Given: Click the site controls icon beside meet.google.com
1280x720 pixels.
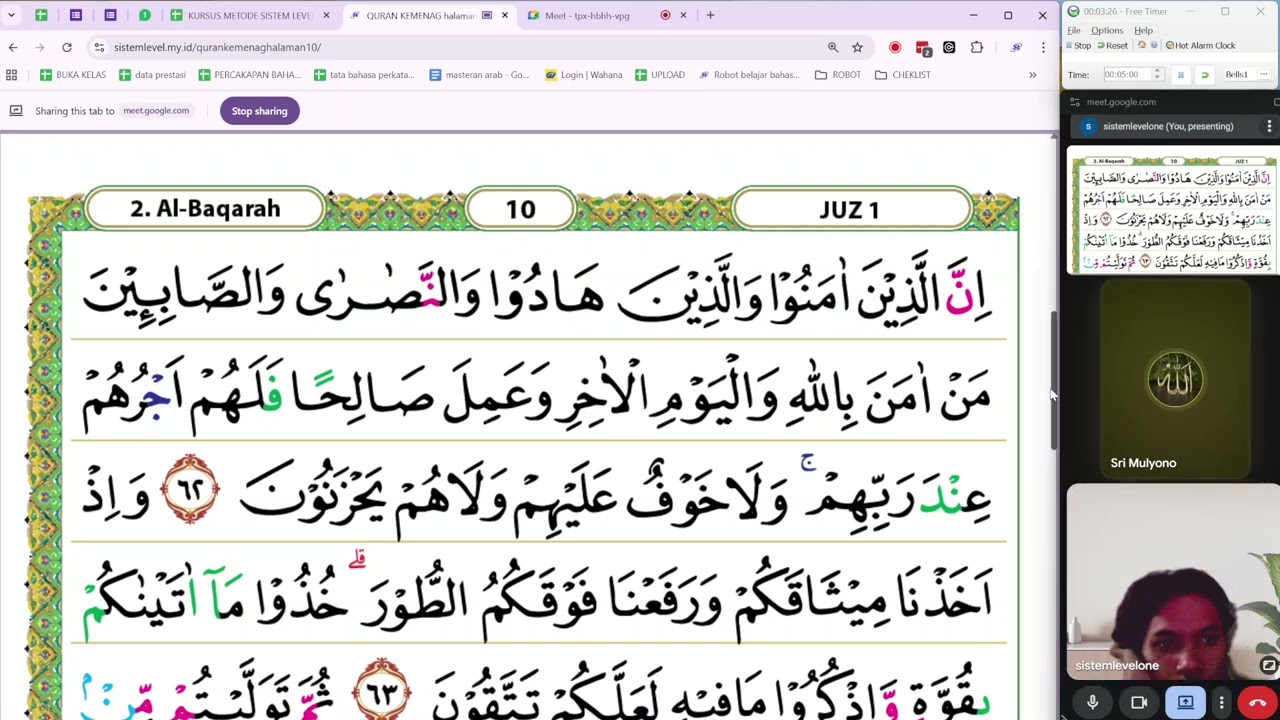Looking at the screenshot, I should point(1075,102).
